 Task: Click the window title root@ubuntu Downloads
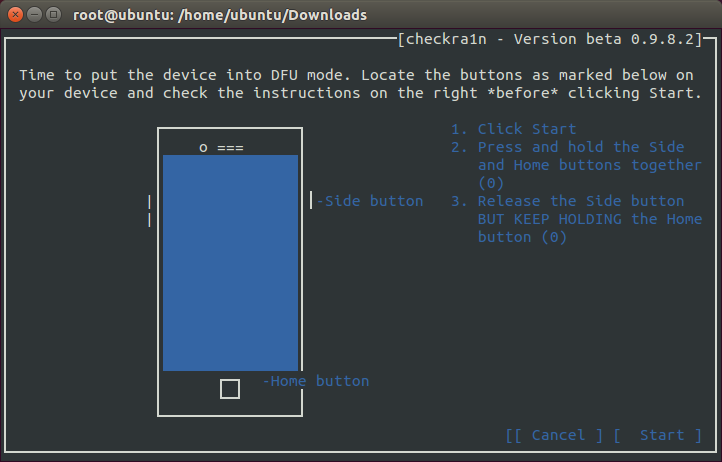pyautogui.click(x=220, y=15)
